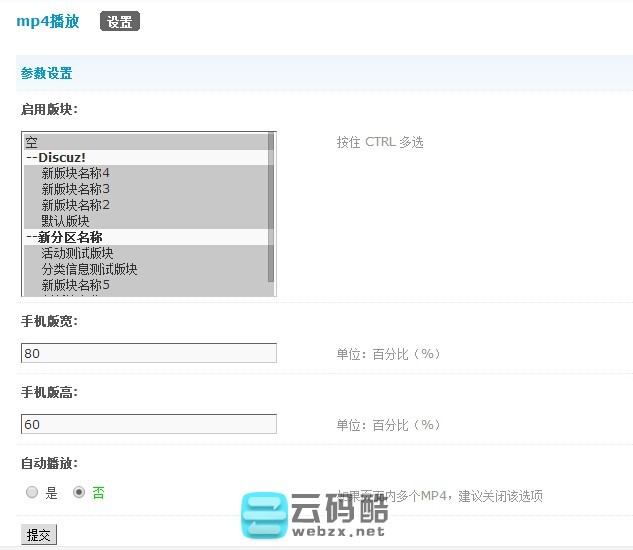Click the forum list's vertical scrollbar
The width and height of the screenshot is (633, 550).
[x=271, y=210]
